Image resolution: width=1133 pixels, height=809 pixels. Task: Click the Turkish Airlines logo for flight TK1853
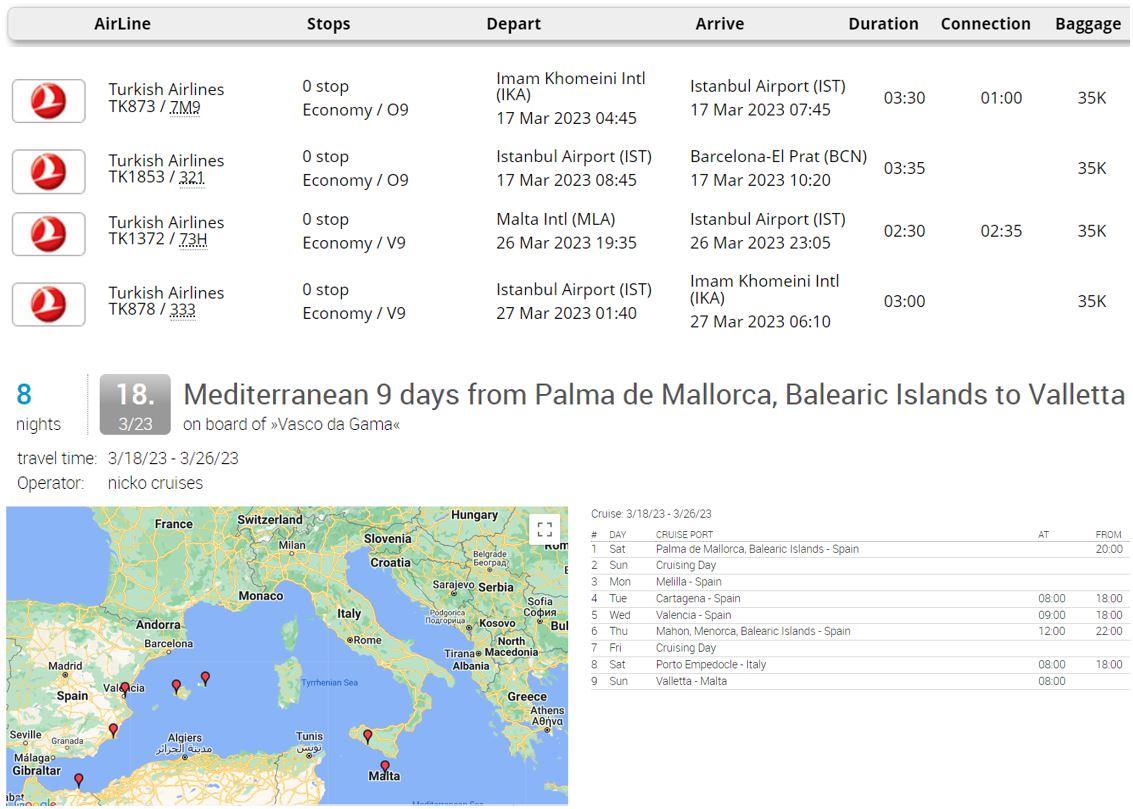tap(48, 171)
